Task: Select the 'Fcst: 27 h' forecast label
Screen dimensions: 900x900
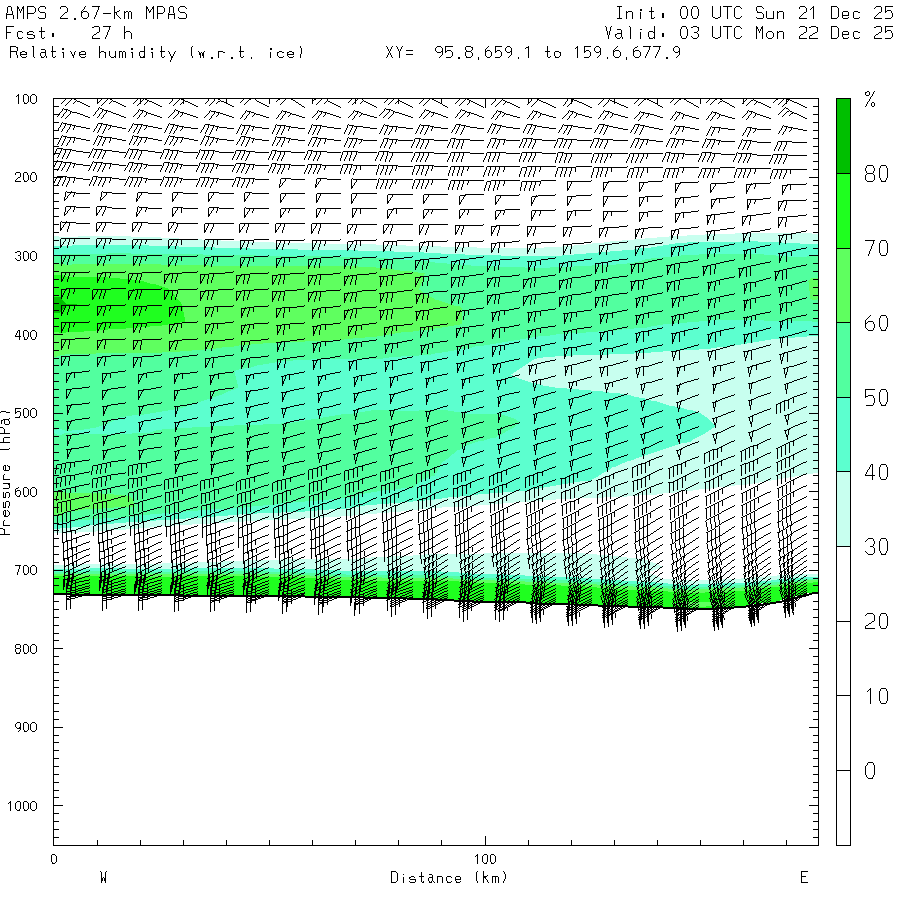Action: [x=69, y=33]
